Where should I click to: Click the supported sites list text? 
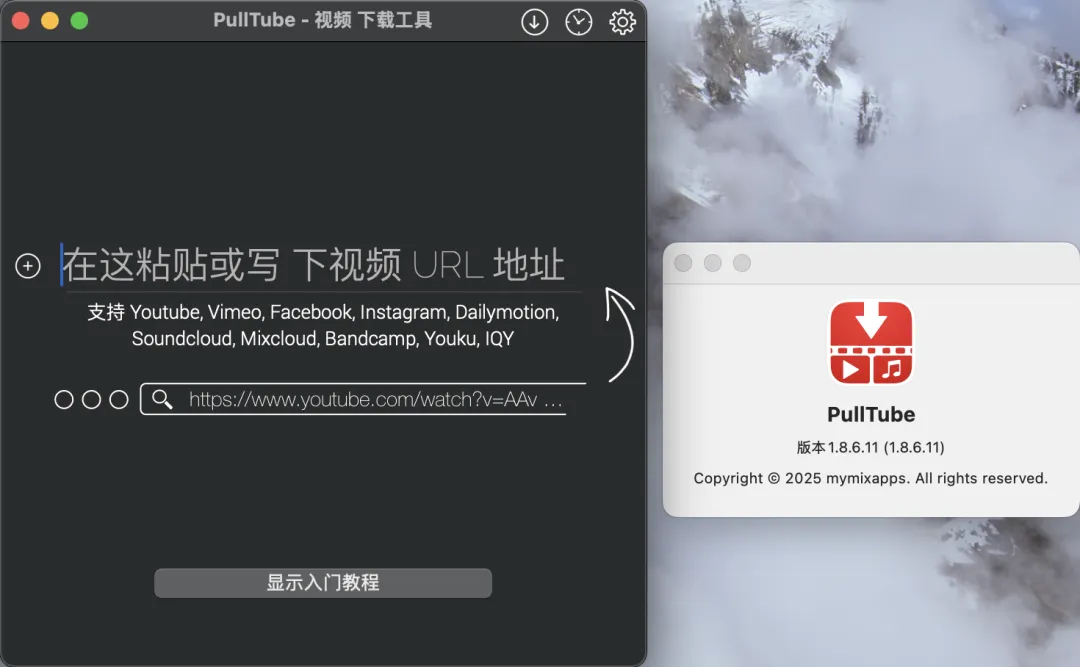[322, 325]
